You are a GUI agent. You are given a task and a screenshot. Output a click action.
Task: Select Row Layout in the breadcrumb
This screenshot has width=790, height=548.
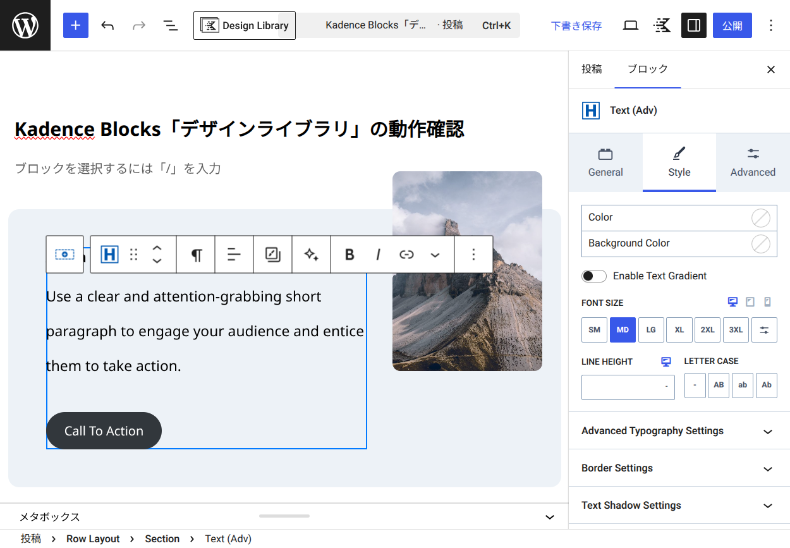pos(93,538)
